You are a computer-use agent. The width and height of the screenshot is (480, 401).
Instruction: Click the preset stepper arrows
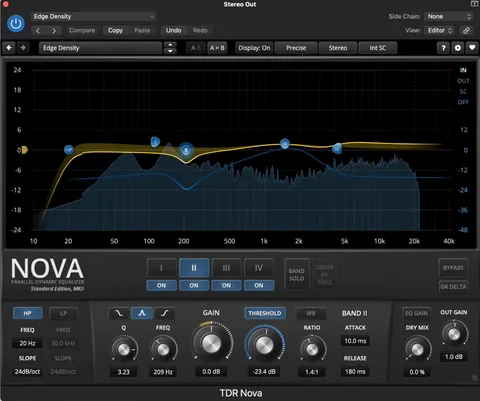[170, 48]
